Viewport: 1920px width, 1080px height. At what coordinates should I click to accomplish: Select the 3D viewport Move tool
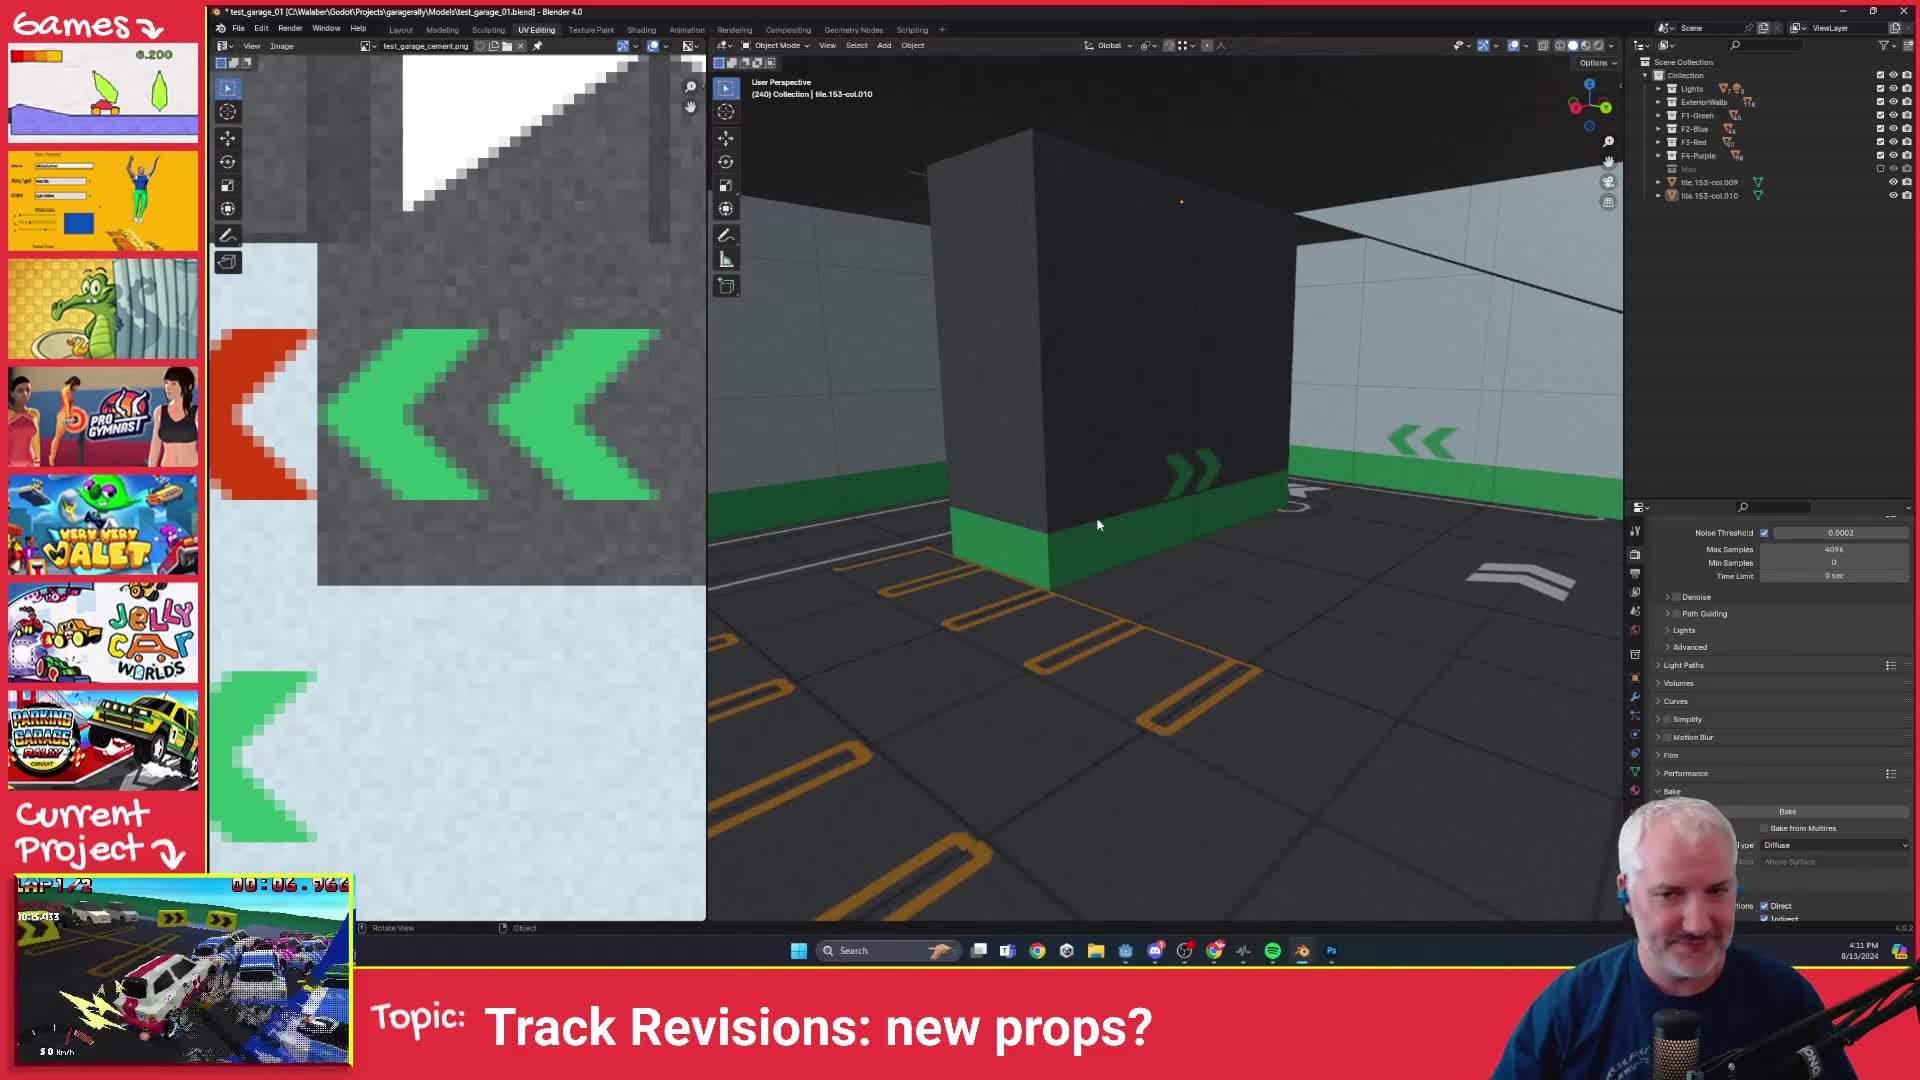coord(726,138)
